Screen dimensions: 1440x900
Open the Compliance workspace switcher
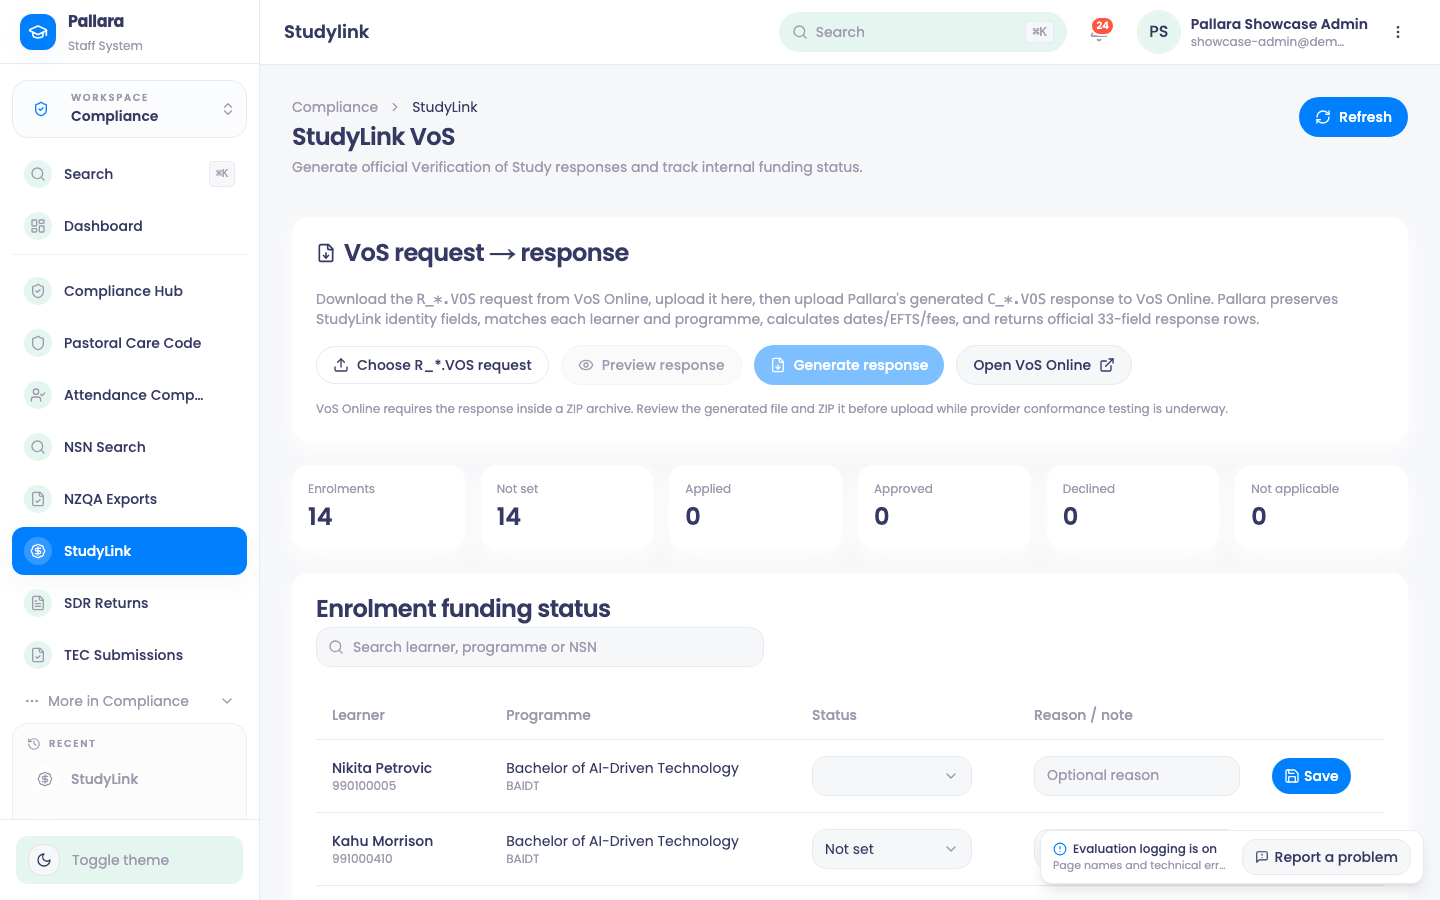pyautogui.click(x=129, y=109)
